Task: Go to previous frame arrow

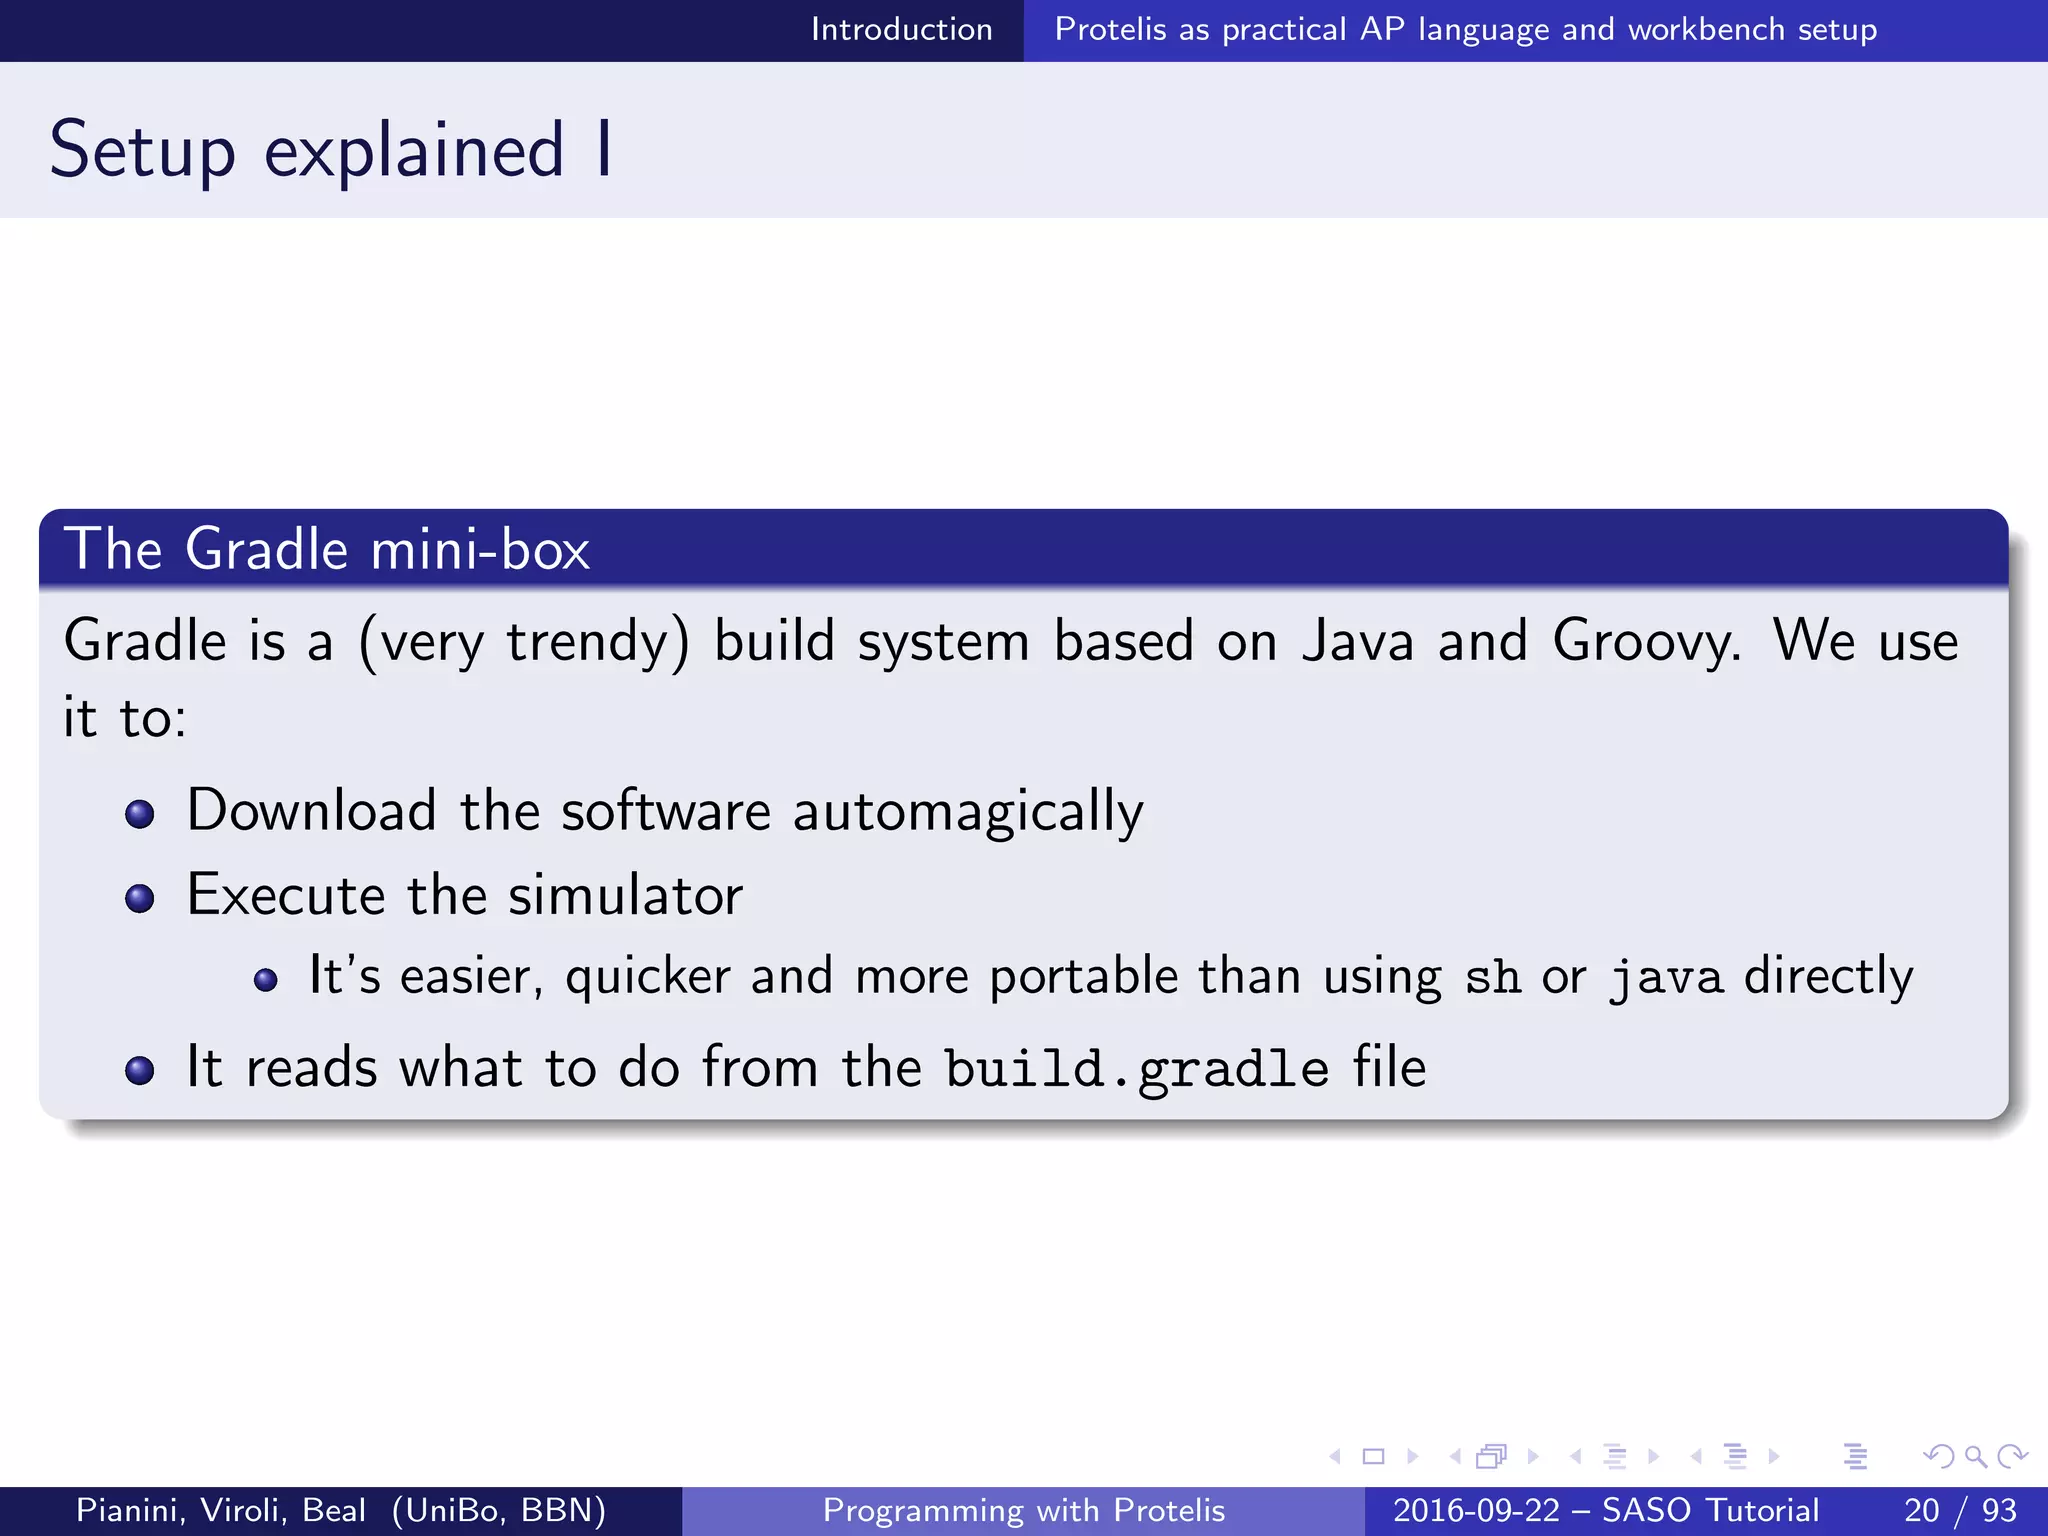Action: pyautogui.click(x=1455, y=1457)
